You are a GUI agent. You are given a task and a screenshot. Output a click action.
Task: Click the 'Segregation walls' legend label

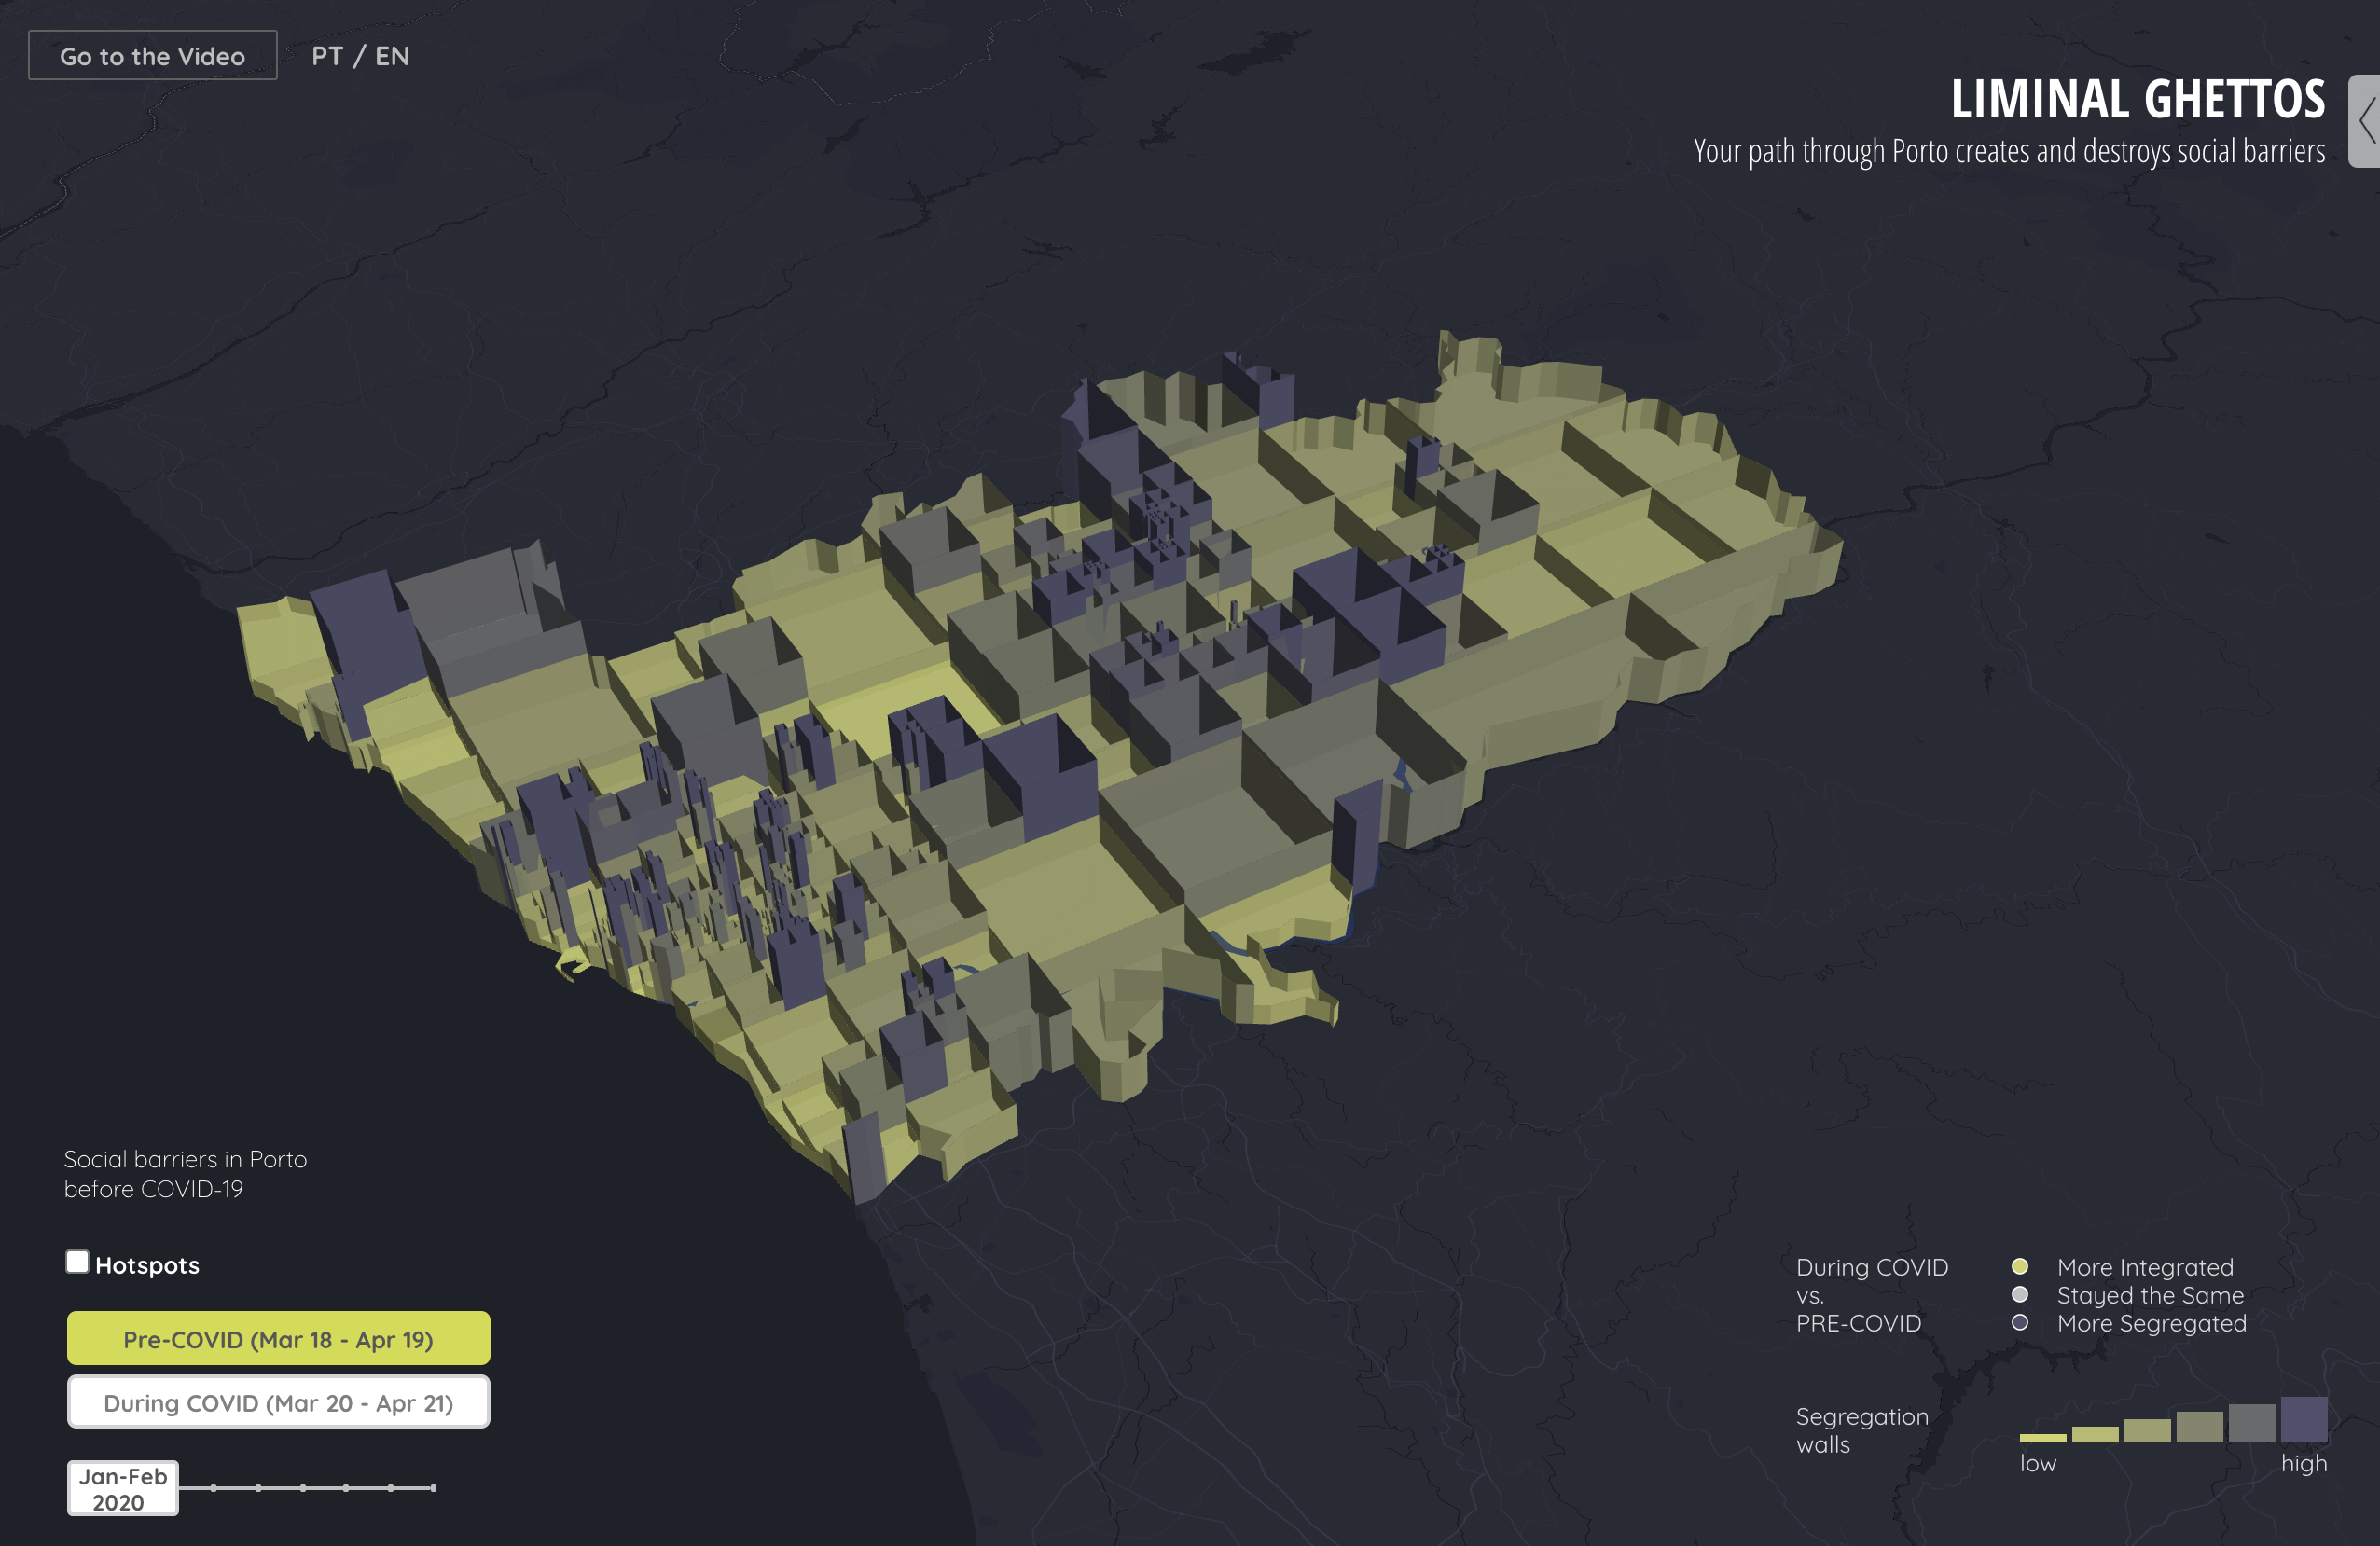point(1862,1430)
